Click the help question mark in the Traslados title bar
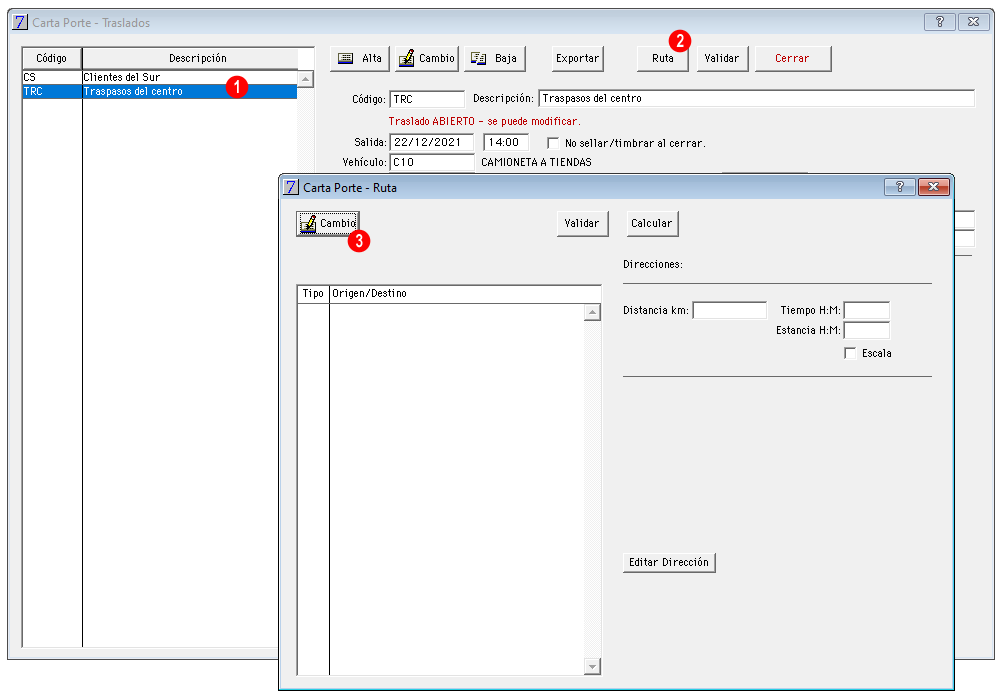1001x698 pixels. tap(940, 22)
